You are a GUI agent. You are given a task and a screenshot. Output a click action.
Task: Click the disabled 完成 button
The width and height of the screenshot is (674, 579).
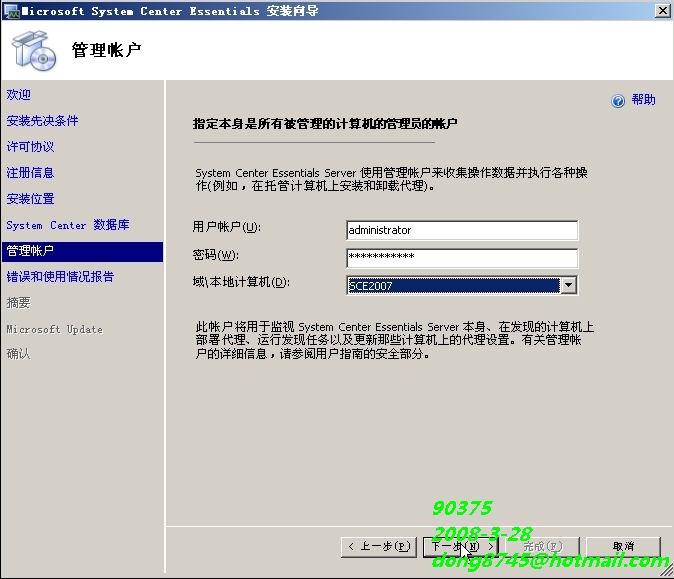pyautogui.click(x=542, y=547)
